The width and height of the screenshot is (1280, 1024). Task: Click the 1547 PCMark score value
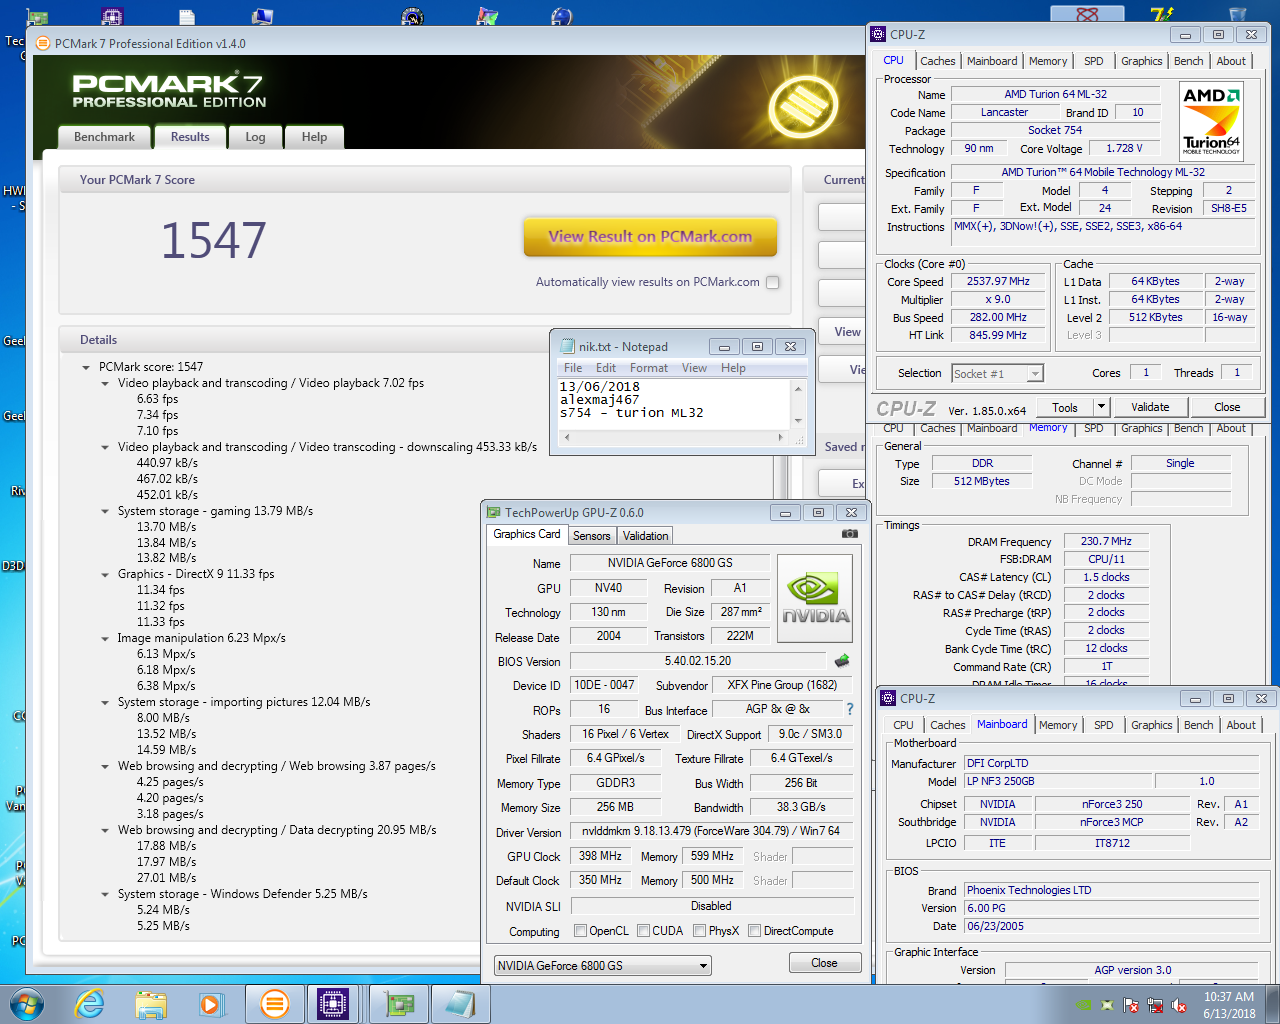214,241
